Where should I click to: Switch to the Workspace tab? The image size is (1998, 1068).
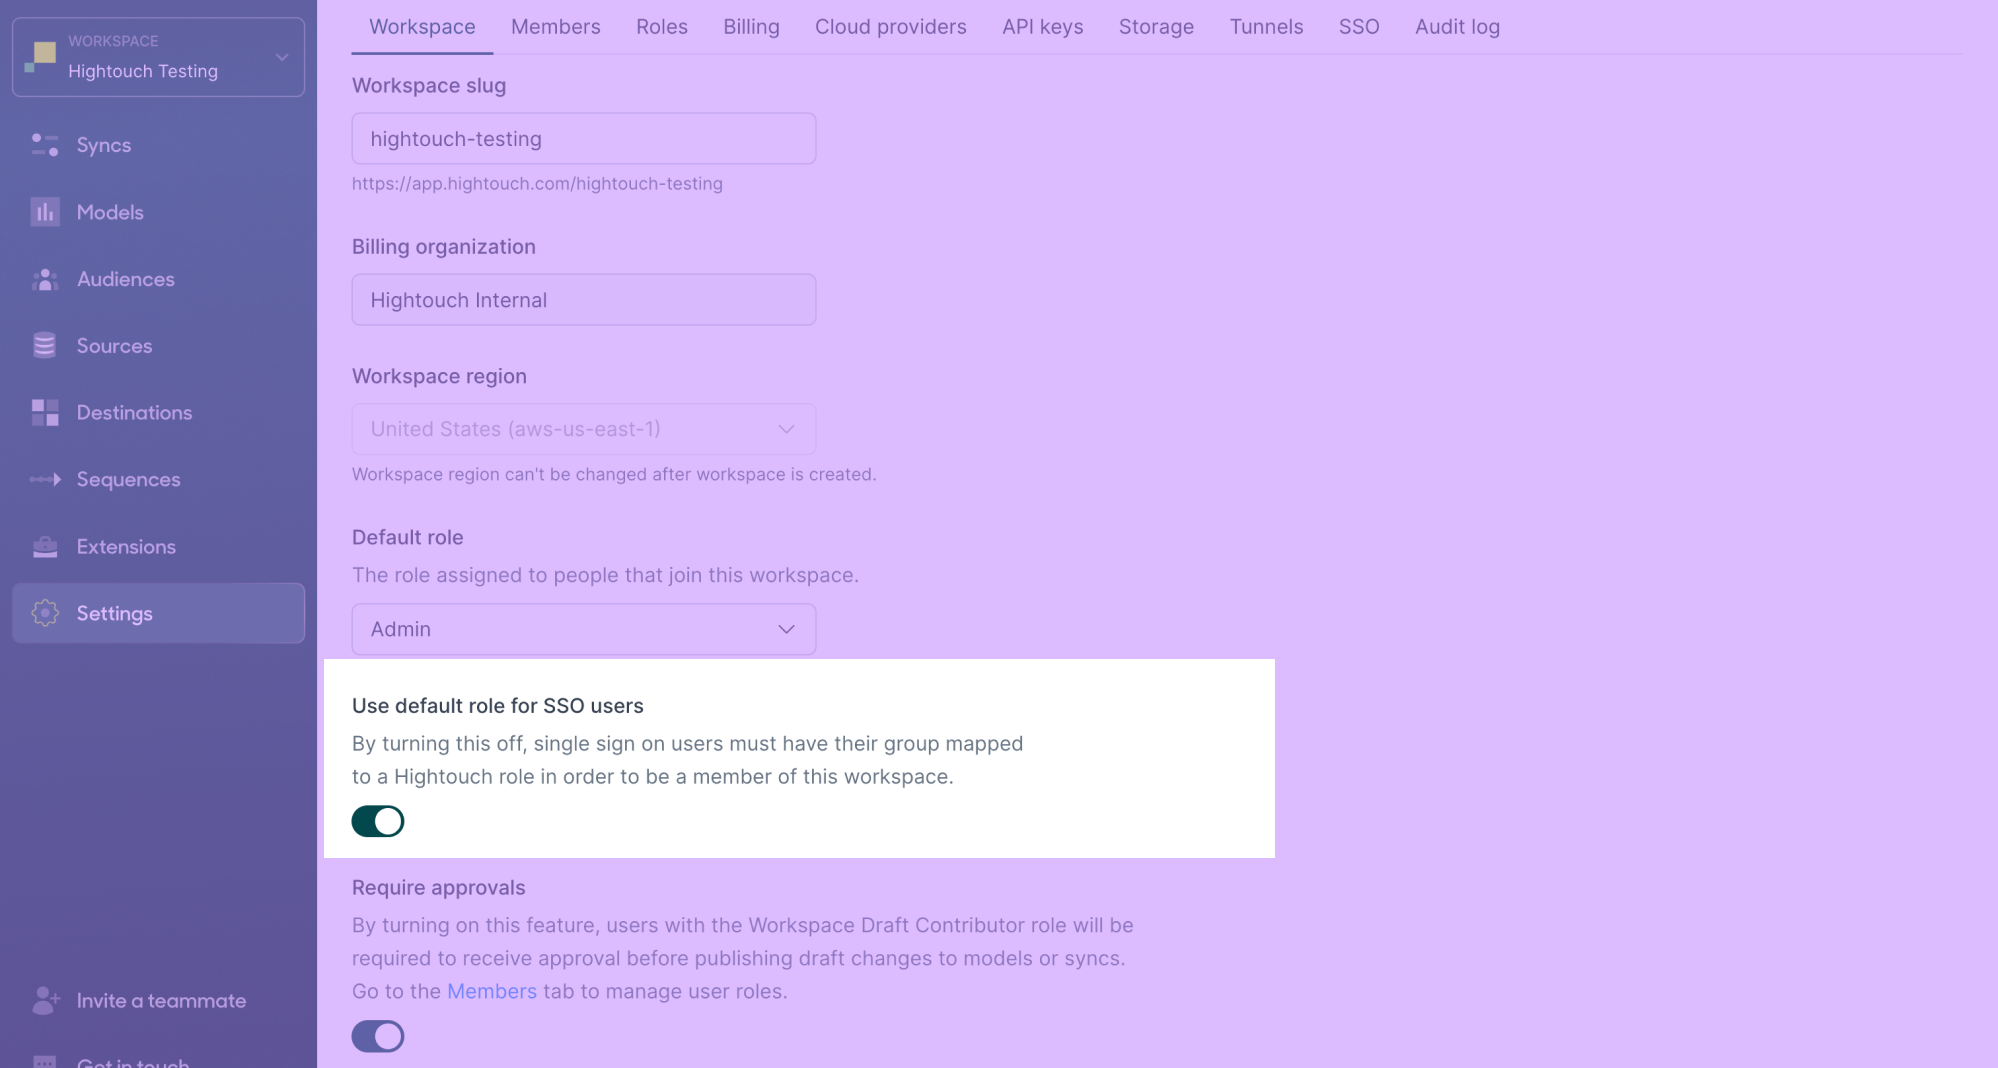(x=422, y=27)
